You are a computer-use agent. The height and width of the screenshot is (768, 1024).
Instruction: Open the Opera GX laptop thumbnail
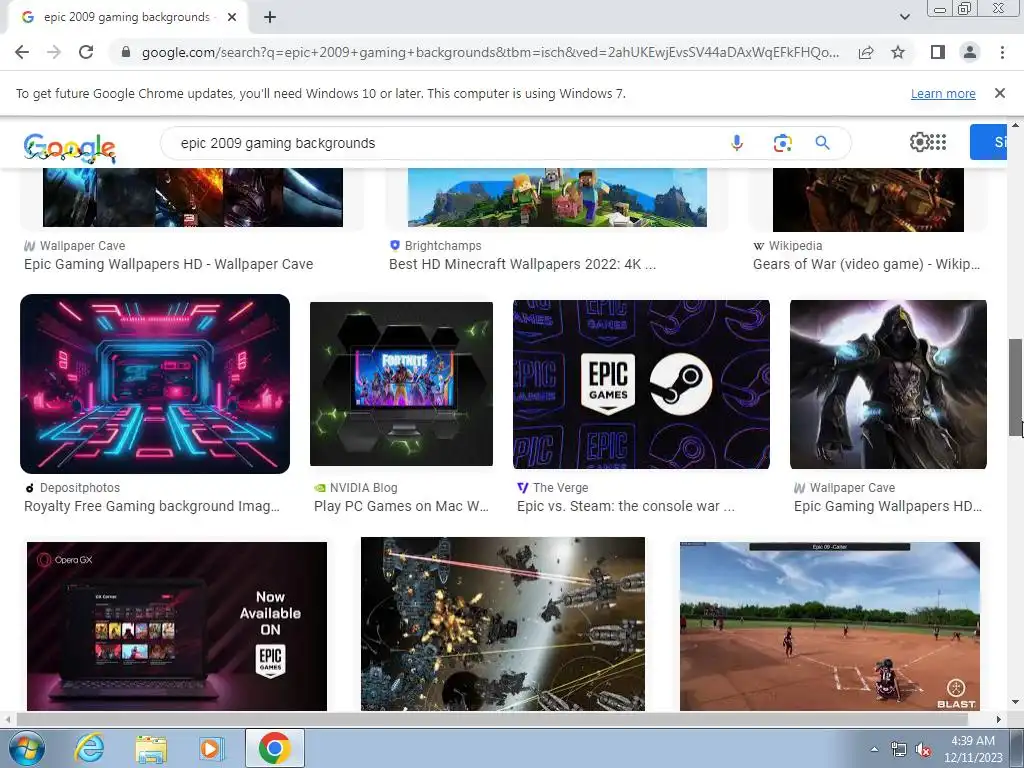(177, 626)
